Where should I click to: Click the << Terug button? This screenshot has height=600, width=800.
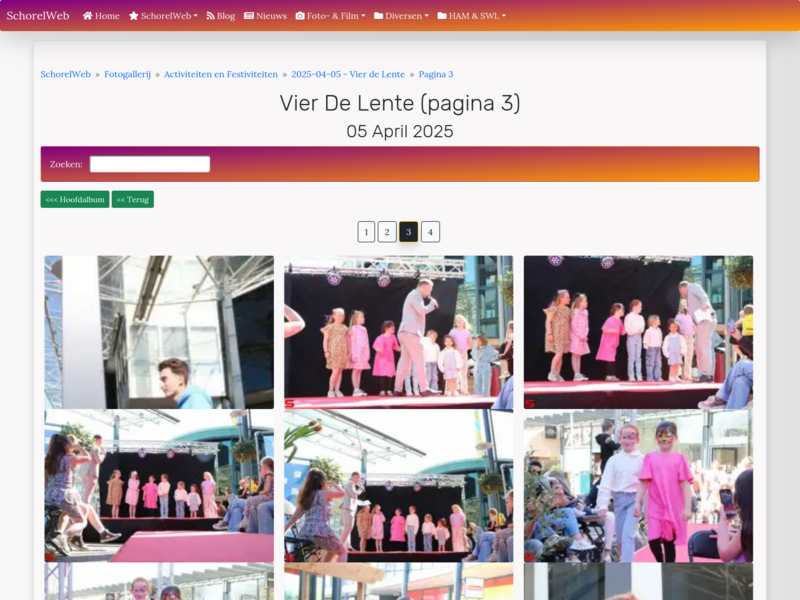click(x=133, y=199)
